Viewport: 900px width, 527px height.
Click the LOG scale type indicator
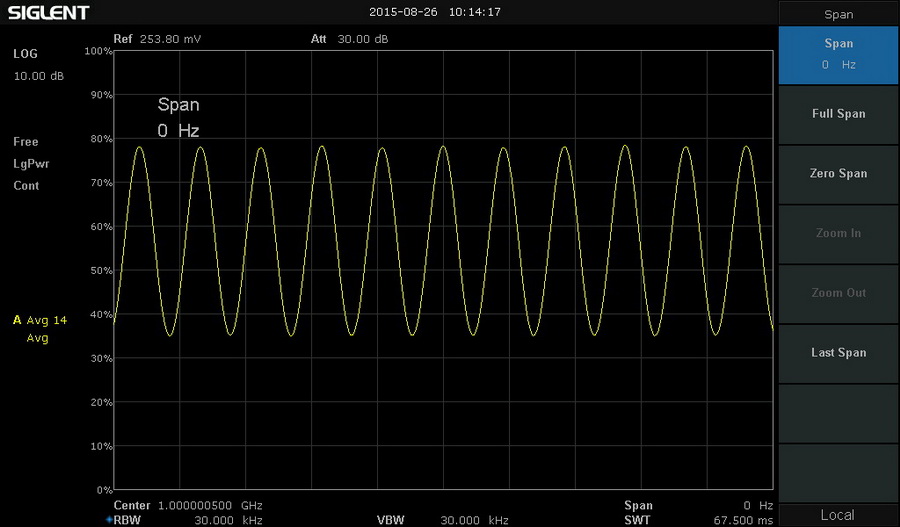(x=25, y=54)
